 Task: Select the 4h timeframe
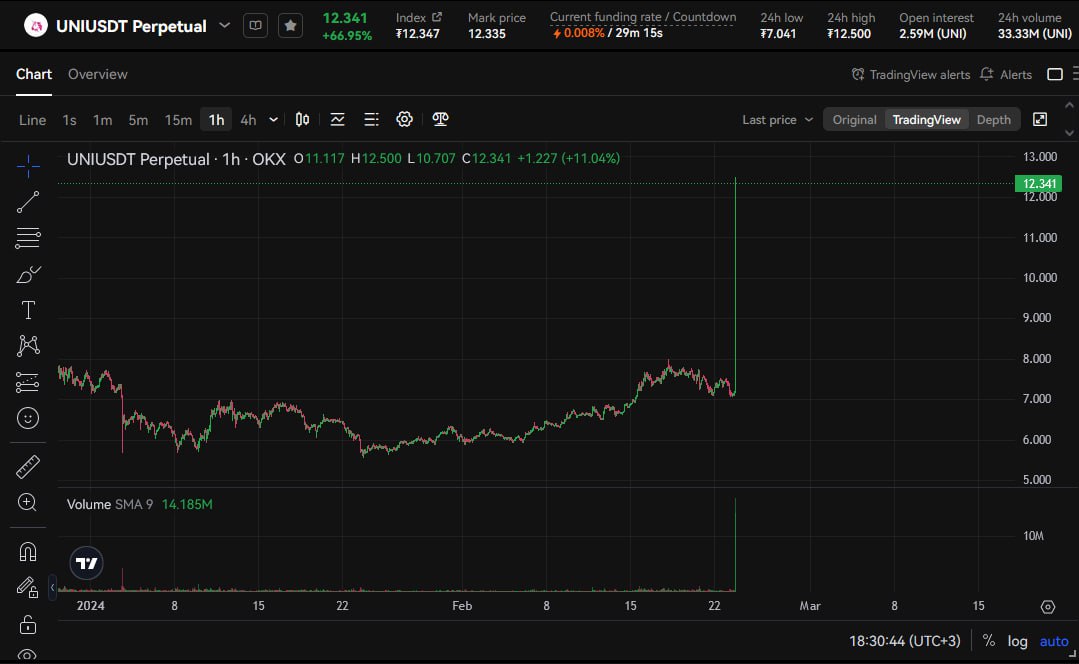[248, 120]
